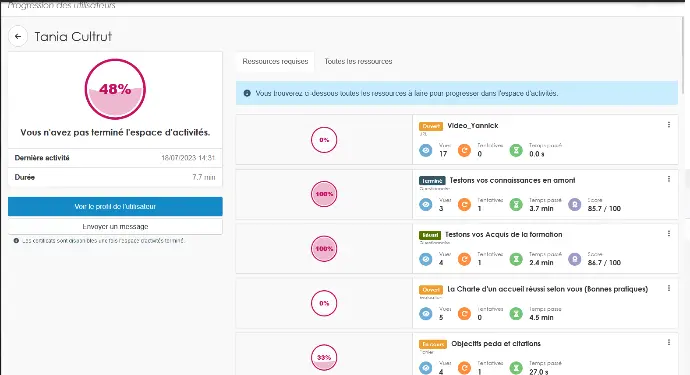This screenshot has width=690, height=375.
Task: Click the 48% overall progress circle
Action: [x=115, y=89]
